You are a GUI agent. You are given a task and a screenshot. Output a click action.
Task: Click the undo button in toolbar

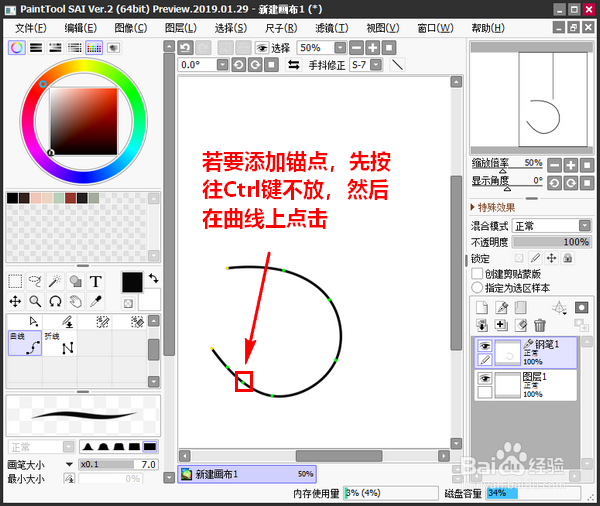186,48
